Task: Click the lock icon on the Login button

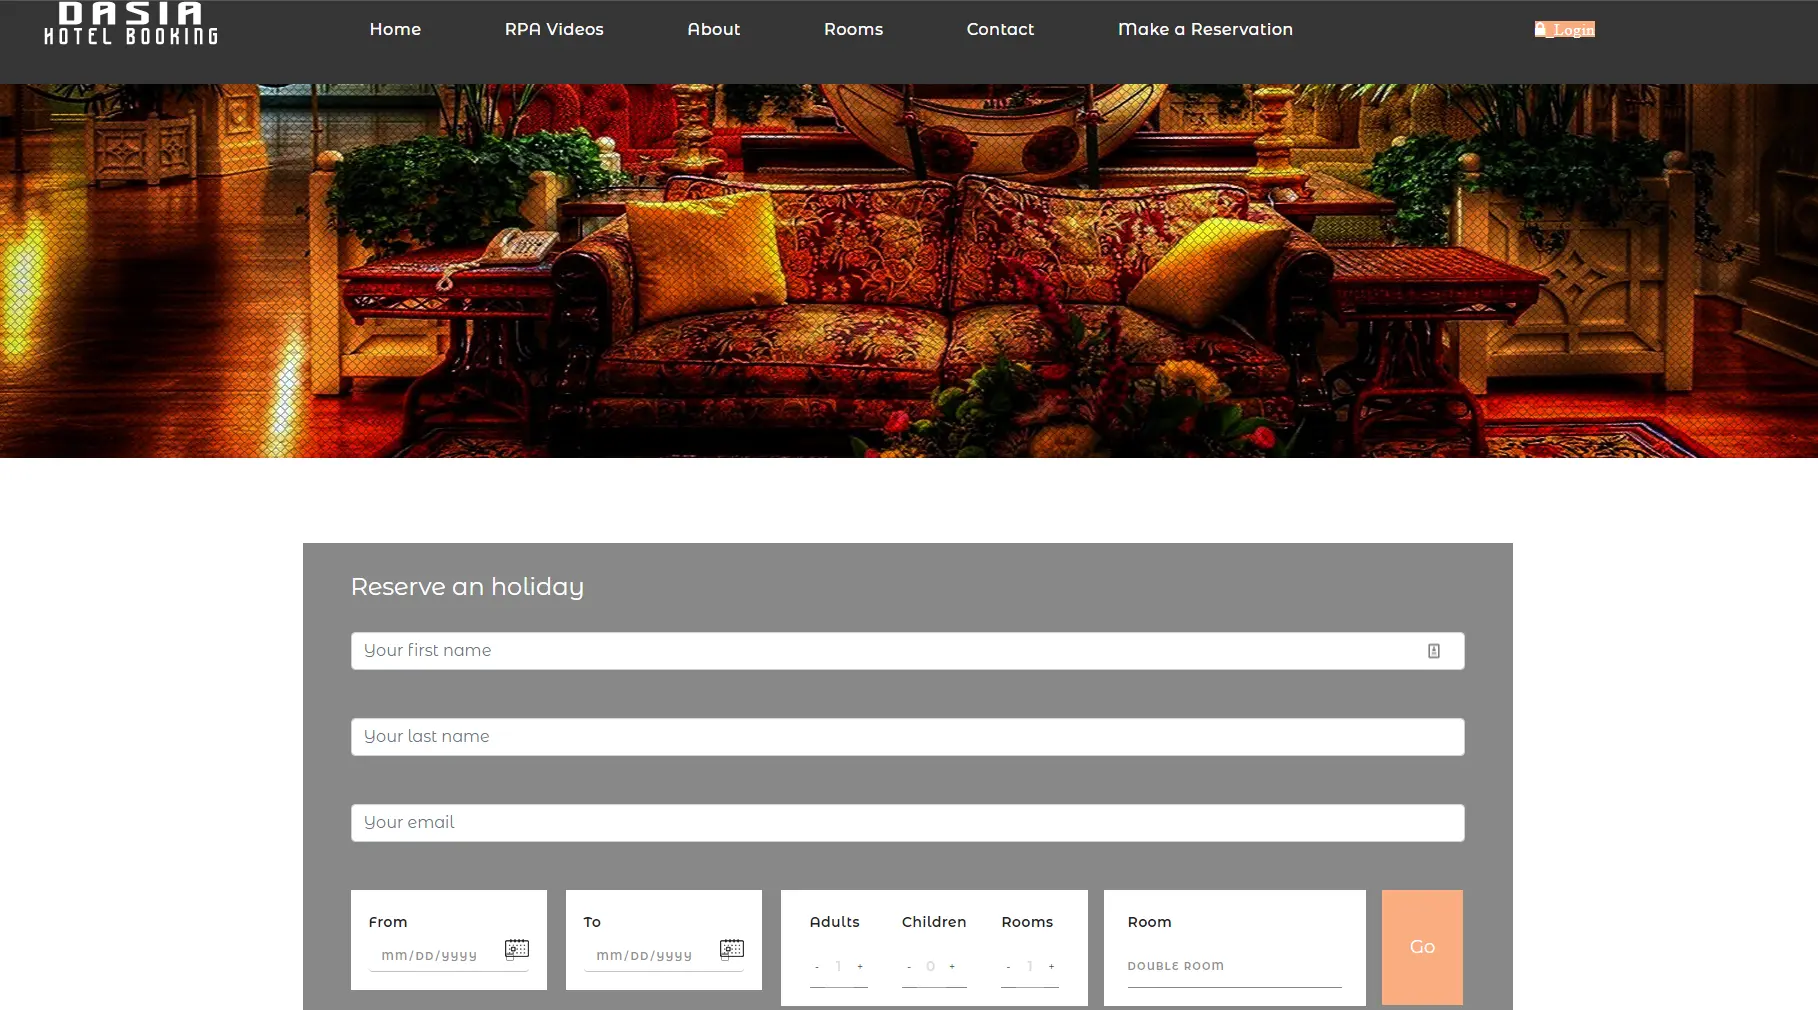Action: tap(1541, 29)
